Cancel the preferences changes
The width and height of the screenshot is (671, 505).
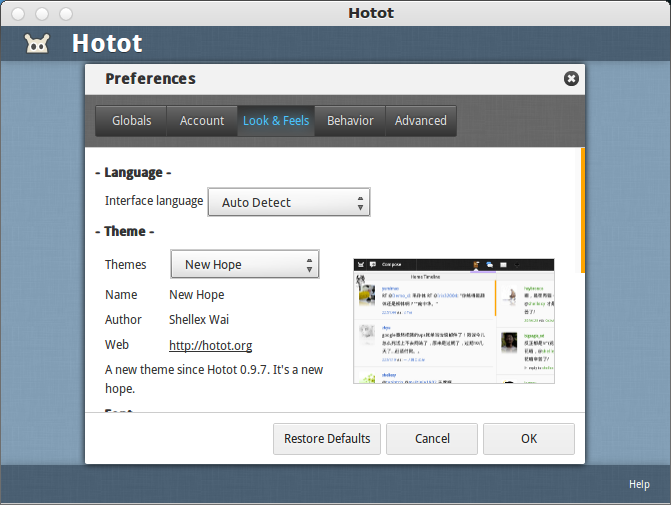432,439
